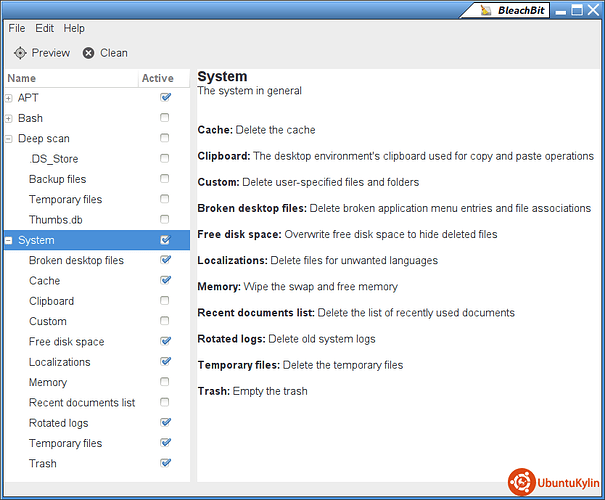This screenshot has height=500, width=605.
Task: Collapse the Deep scan tree node
Action: [9, 139]
